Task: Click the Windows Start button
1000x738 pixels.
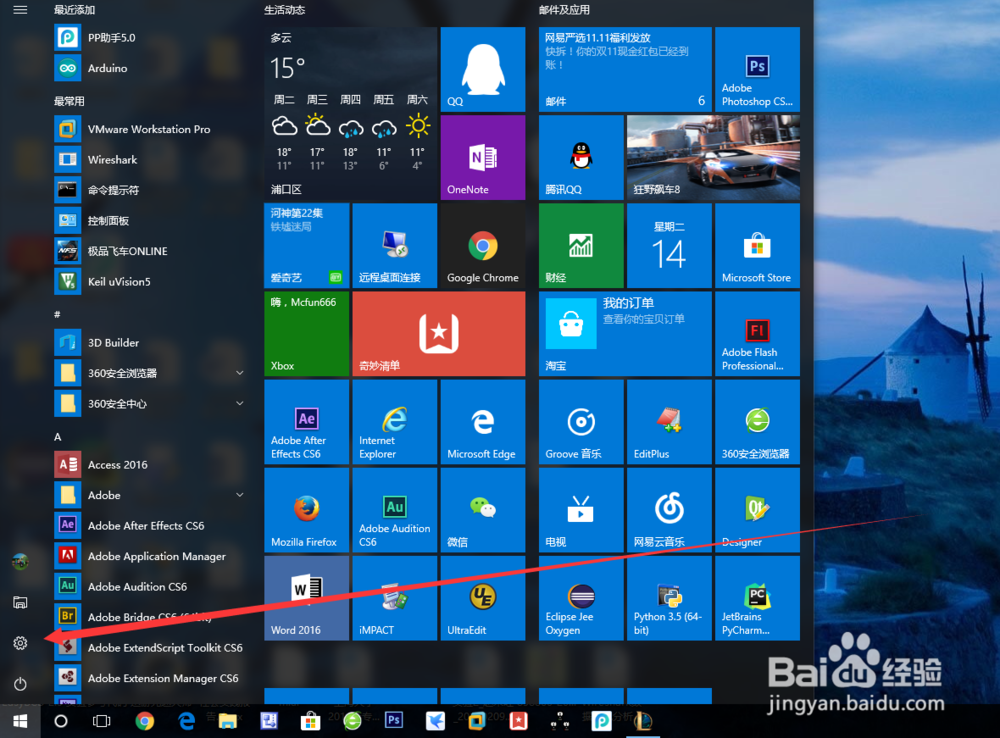Action: [x=20, y=721]
